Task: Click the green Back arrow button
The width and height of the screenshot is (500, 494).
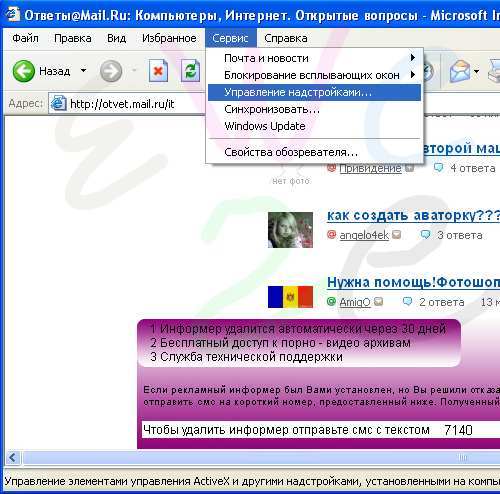Action: [x=24, y=71]
